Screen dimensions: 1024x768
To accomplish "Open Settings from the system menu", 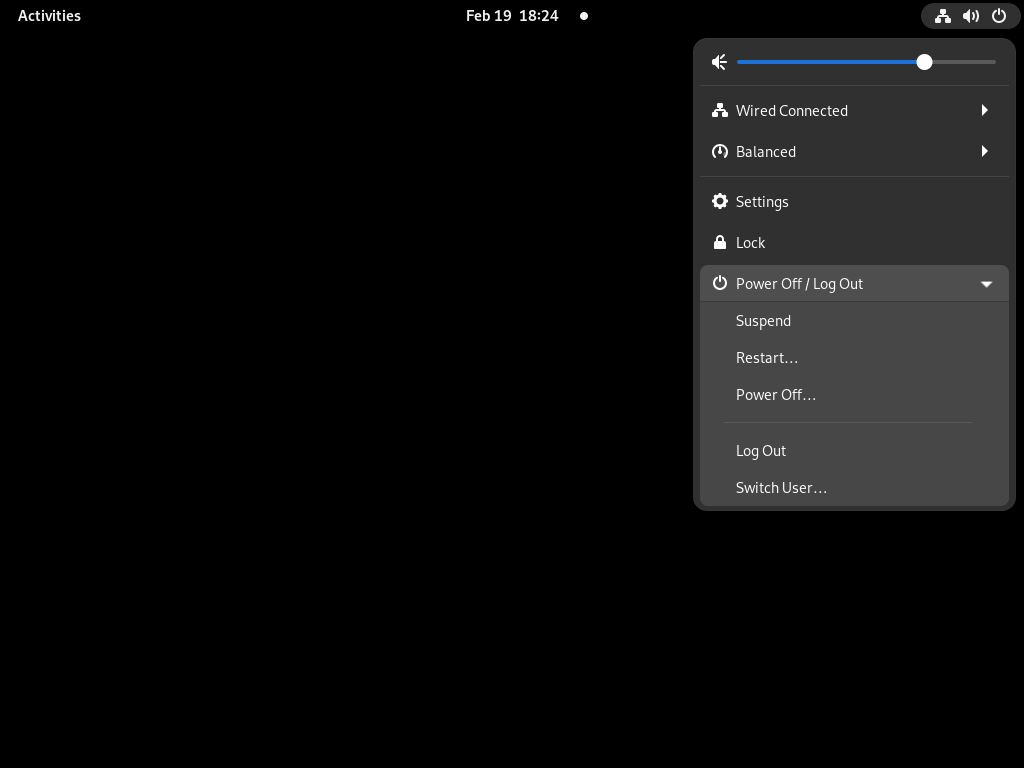I will coord(854,202).
